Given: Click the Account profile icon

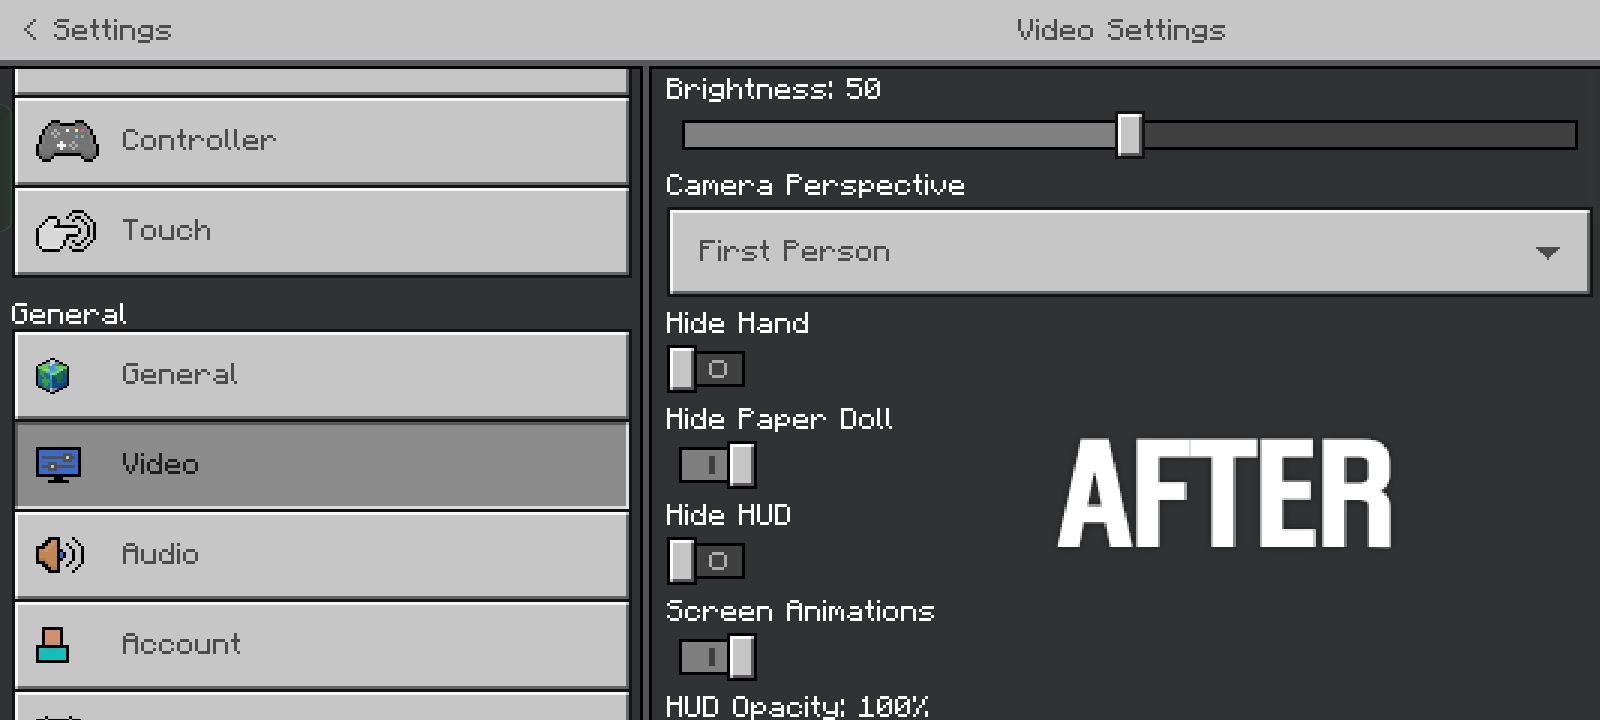Looking at the screenshot, I should [53, 645].
